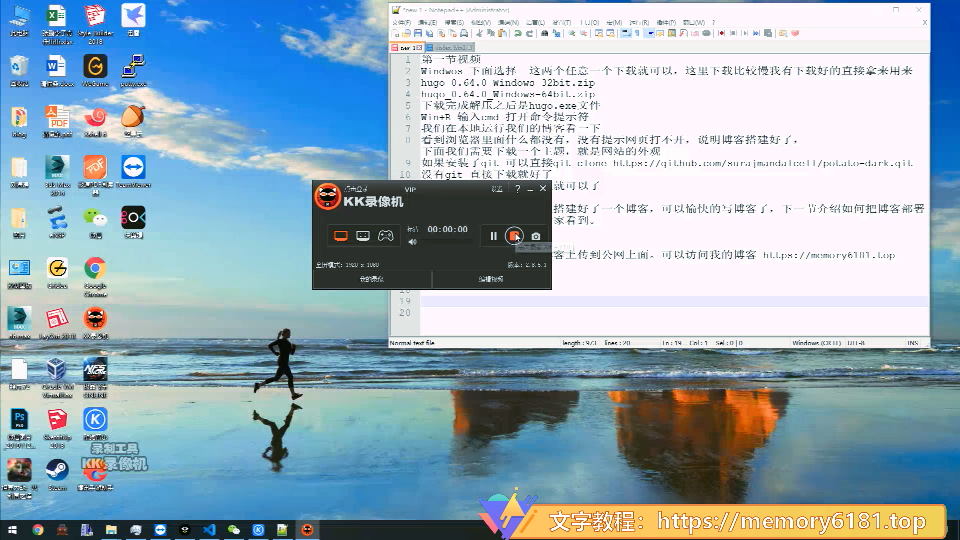Mute the speaker in KK recorder

(413, 242)
